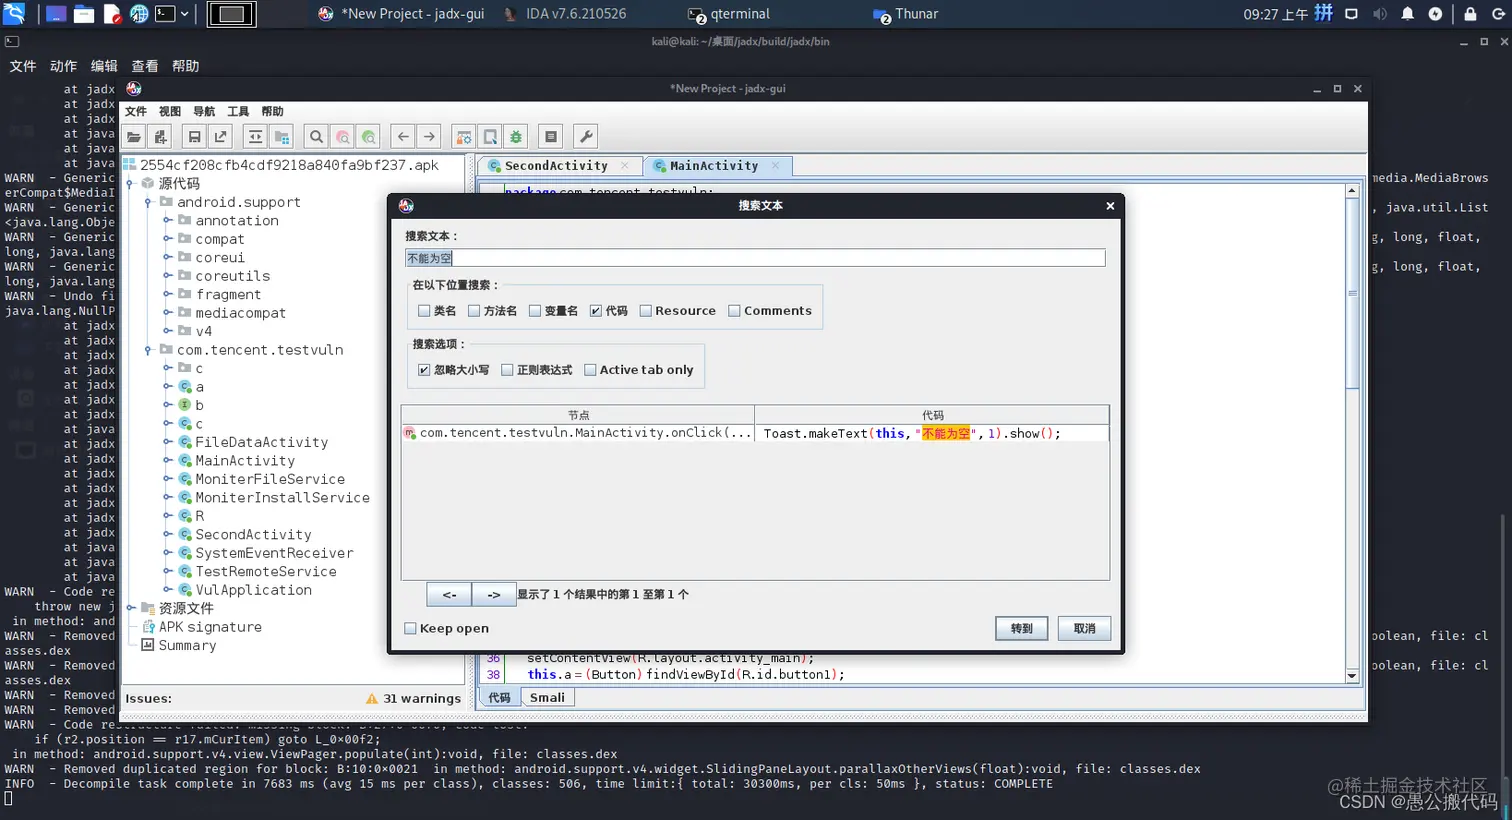Launch terminal emulator icon in top panel

pyautogui.click(x=165, y=14)
